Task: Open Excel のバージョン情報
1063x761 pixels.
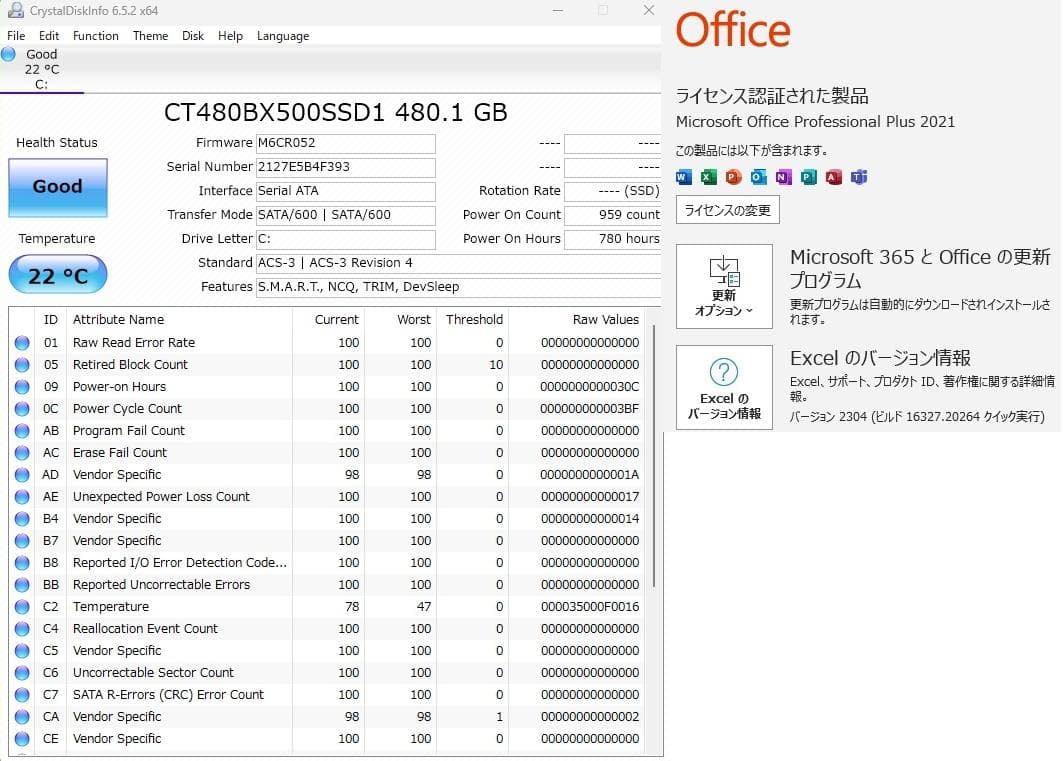Action: (723, 388)
